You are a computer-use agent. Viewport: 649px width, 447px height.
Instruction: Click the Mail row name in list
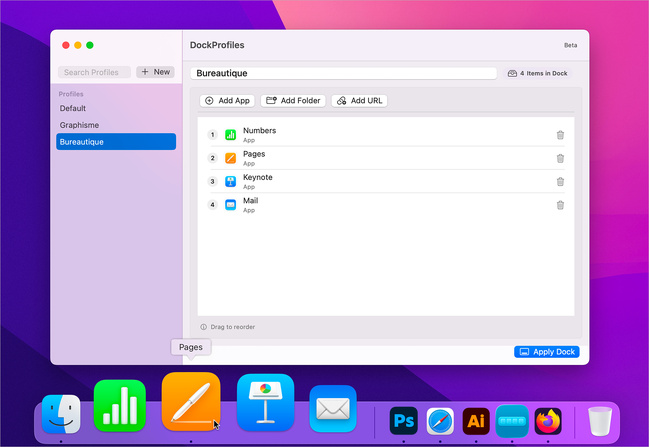(x=250, y=201)
